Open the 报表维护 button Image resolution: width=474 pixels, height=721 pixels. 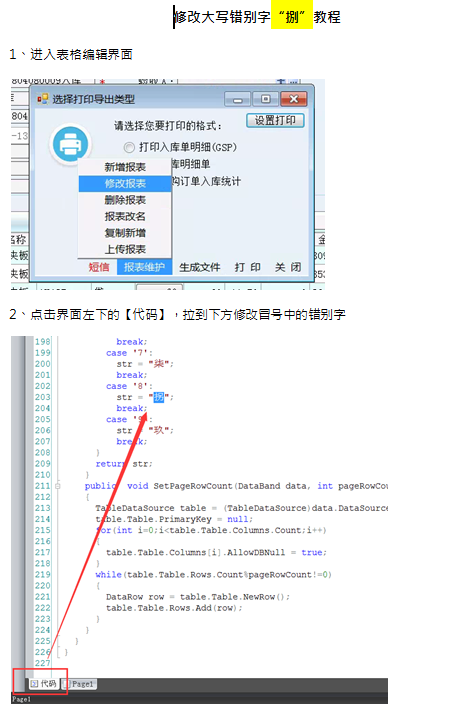144,267
